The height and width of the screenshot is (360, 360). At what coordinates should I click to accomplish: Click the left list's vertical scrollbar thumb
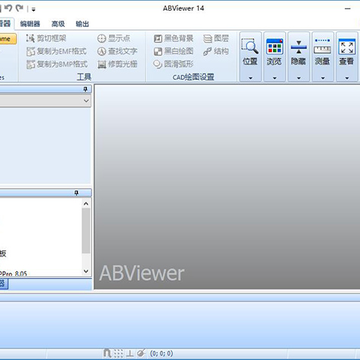[x=86, y=231]
